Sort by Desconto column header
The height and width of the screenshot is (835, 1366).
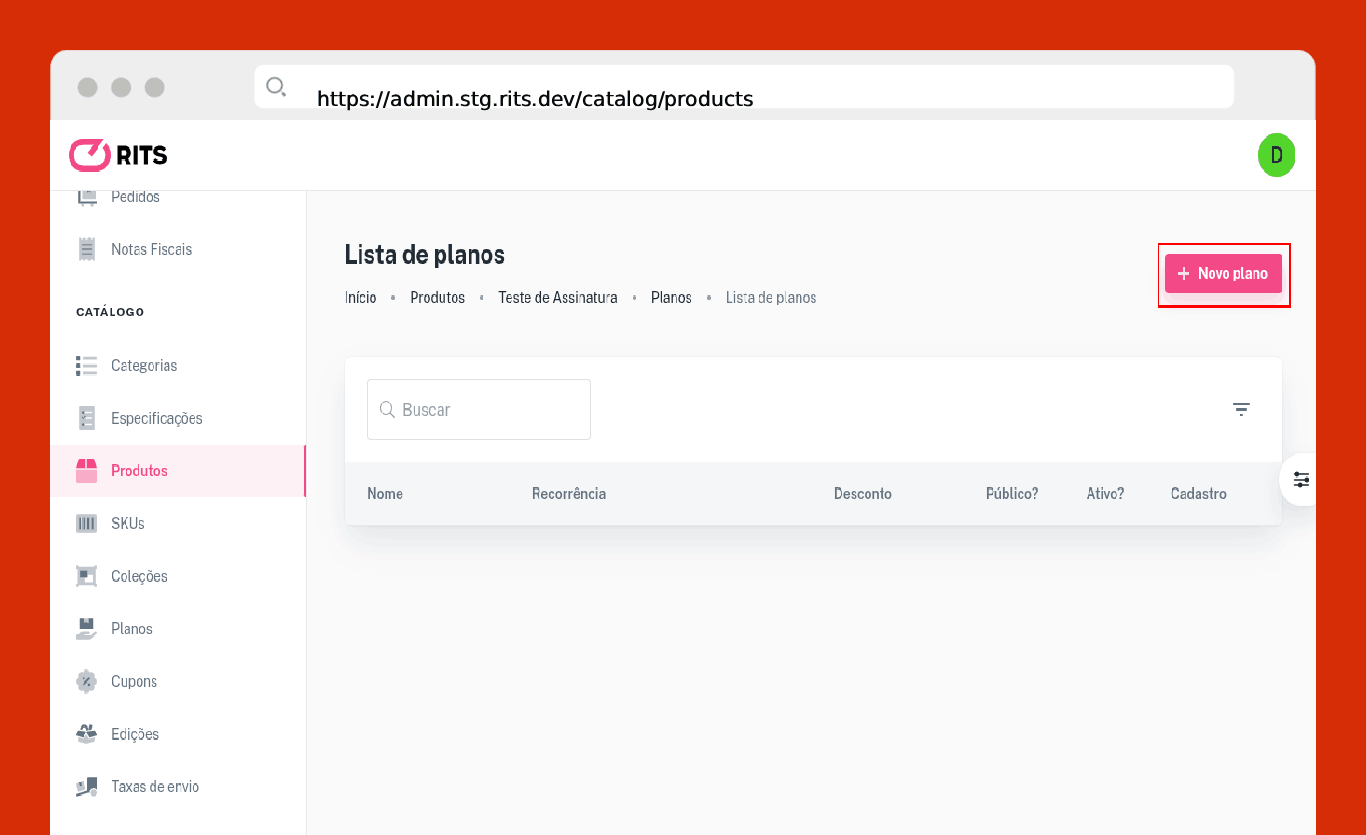point(863,494)
